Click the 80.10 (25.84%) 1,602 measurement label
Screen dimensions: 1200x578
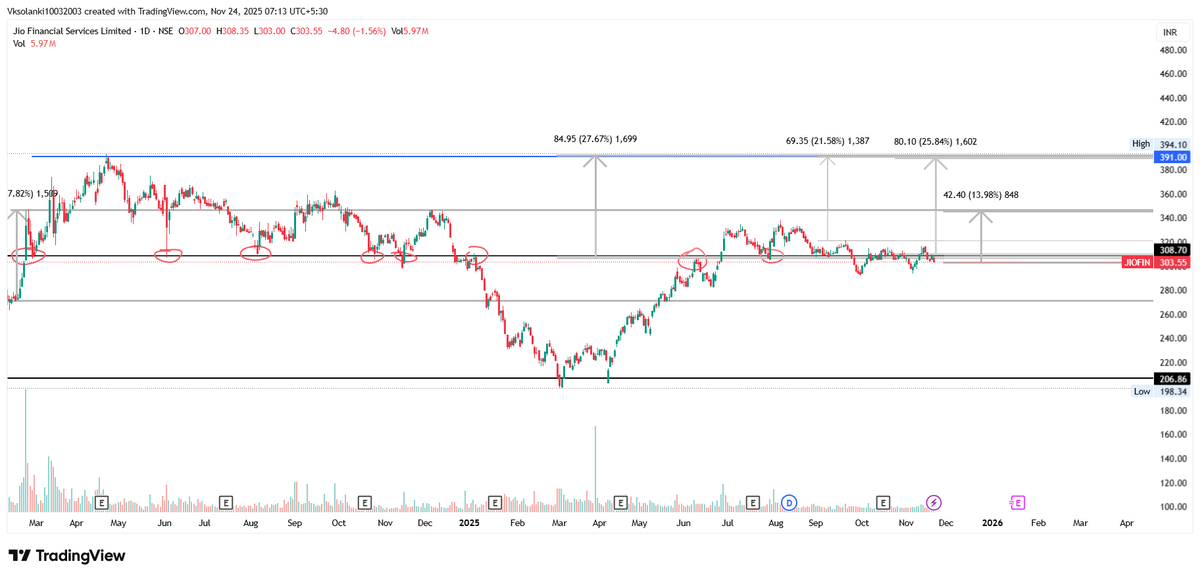(x=935, y=142)
